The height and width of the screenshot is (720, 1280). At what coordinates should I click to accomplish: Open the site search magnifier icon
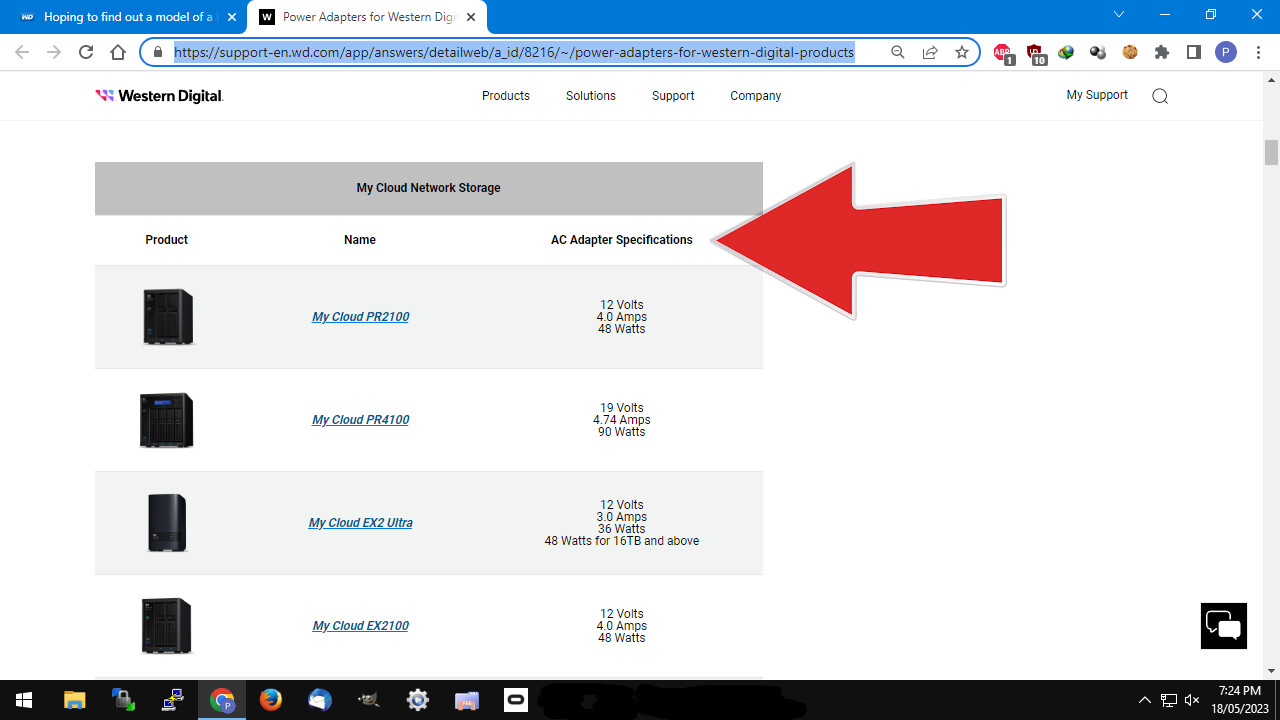pos(1160,96)
